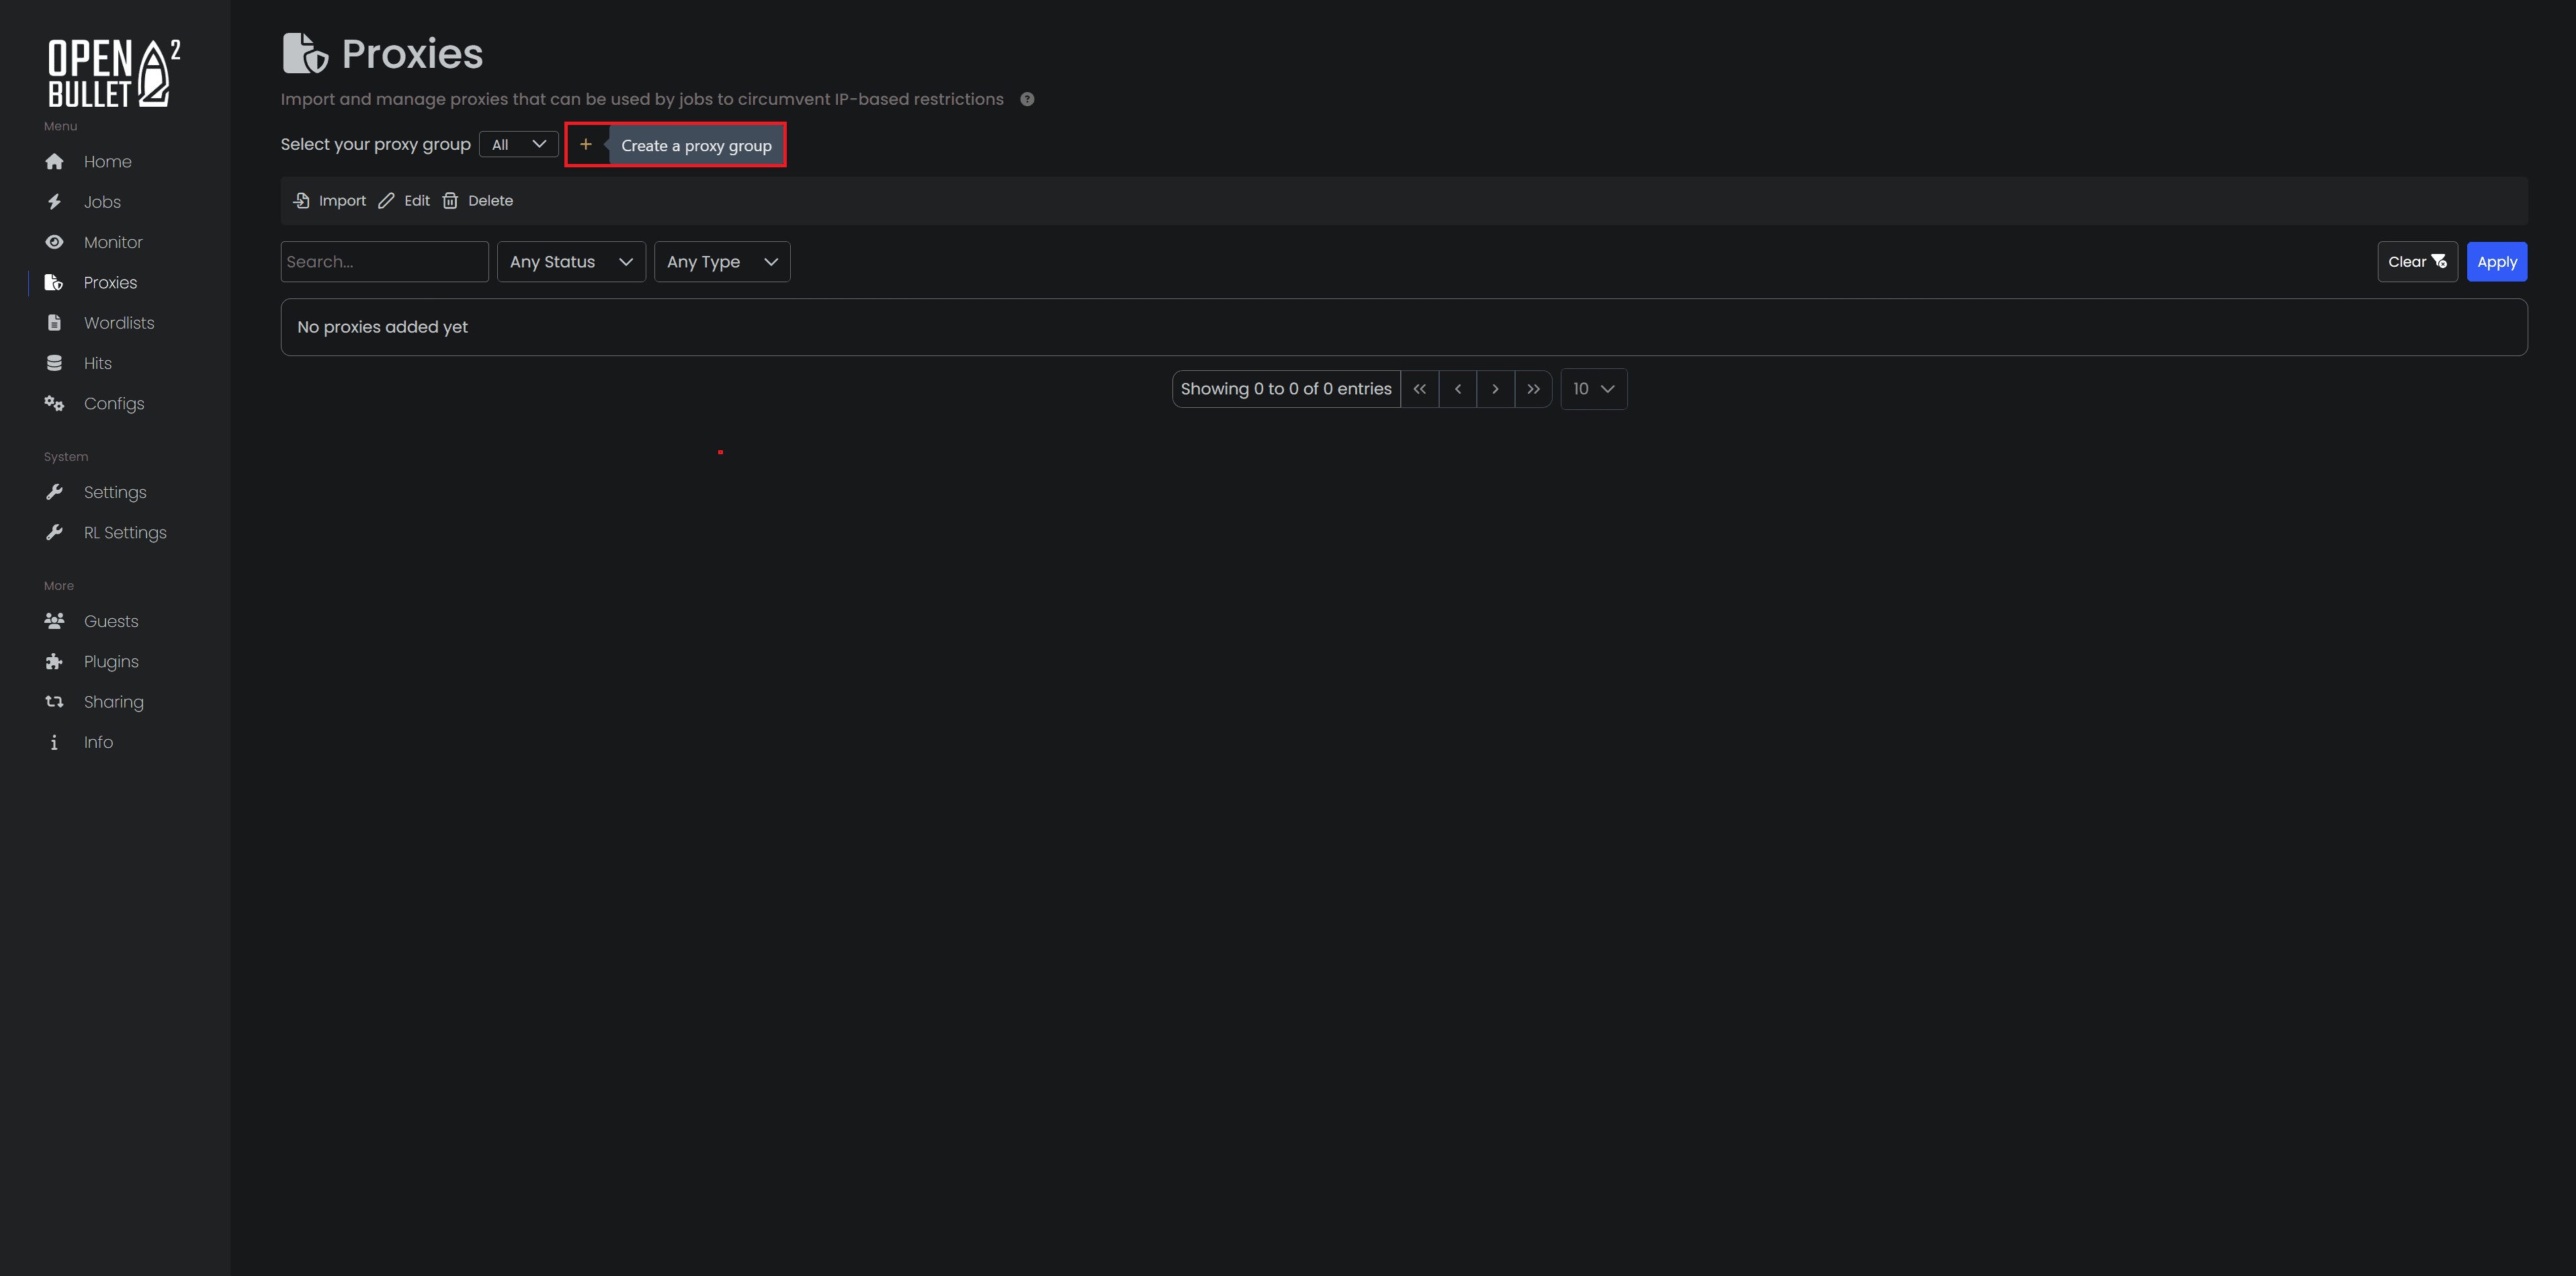The height and width of the screenshot is (1276, 2576).
Task: Open Monitor using the eye icon
Action: [54, 242]
